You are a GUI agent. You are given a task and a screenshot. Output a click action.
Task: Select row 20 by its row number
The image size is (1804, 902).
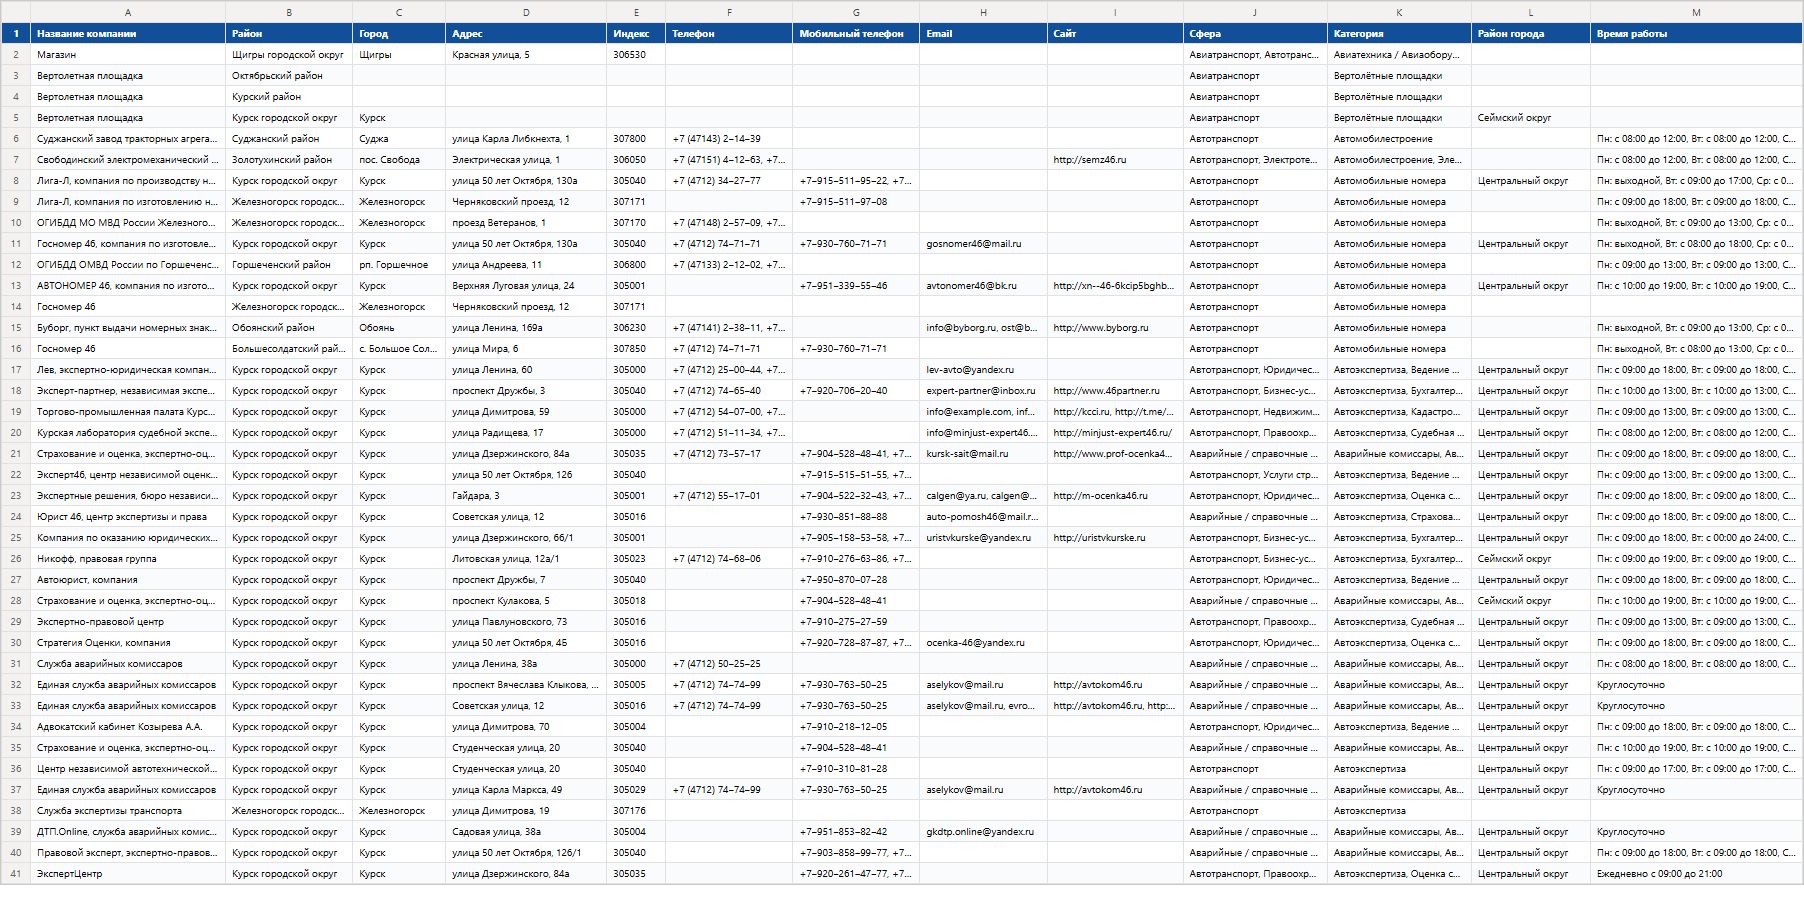pos(15,433)
